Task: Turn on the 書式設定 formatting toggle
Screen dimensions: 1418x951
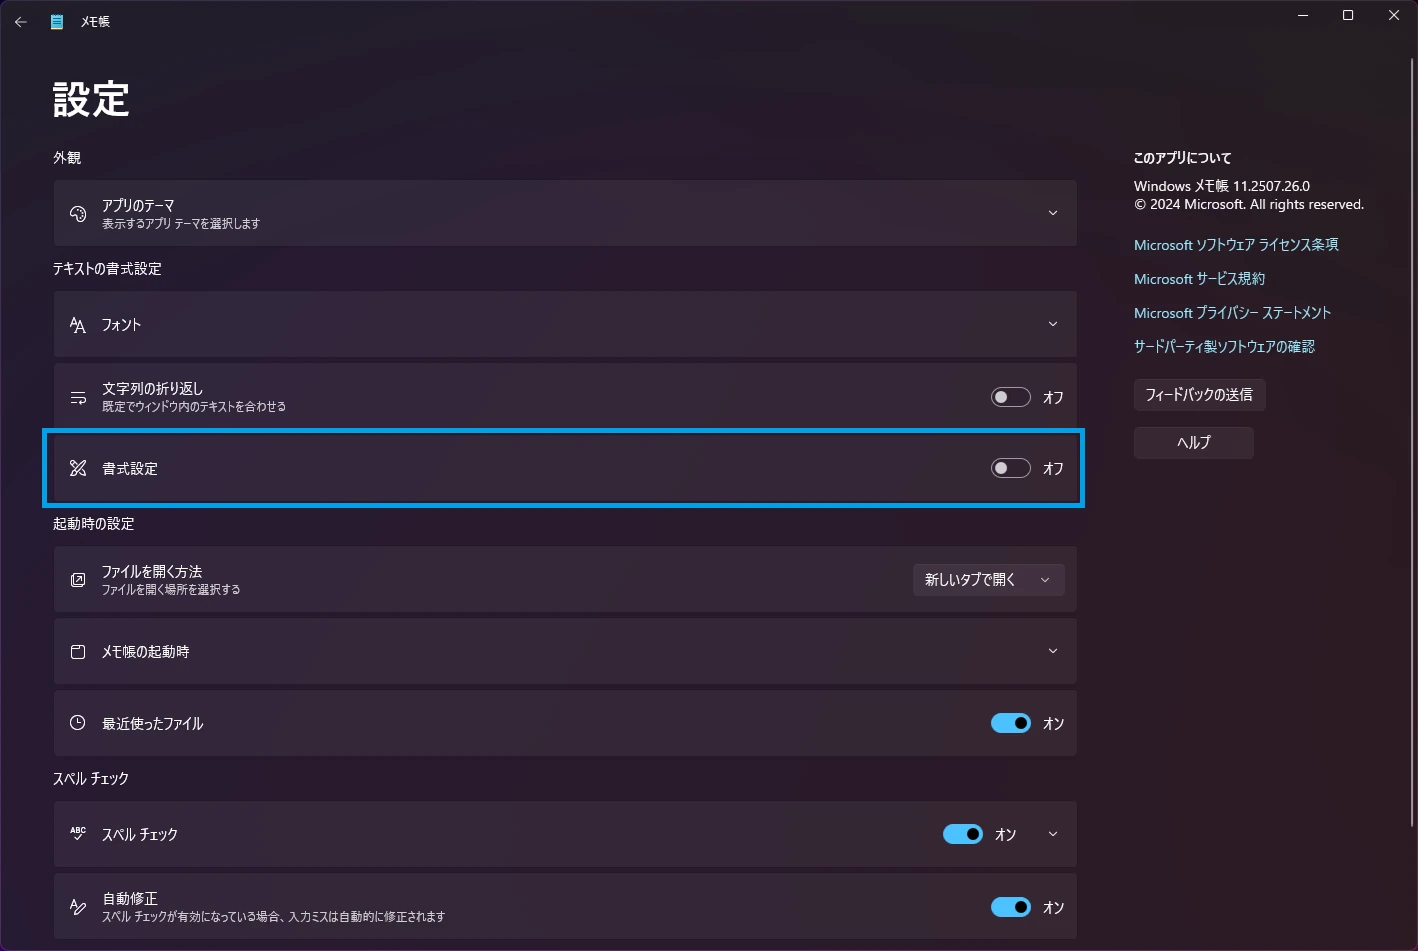Action: click(x=1010, y=468)
